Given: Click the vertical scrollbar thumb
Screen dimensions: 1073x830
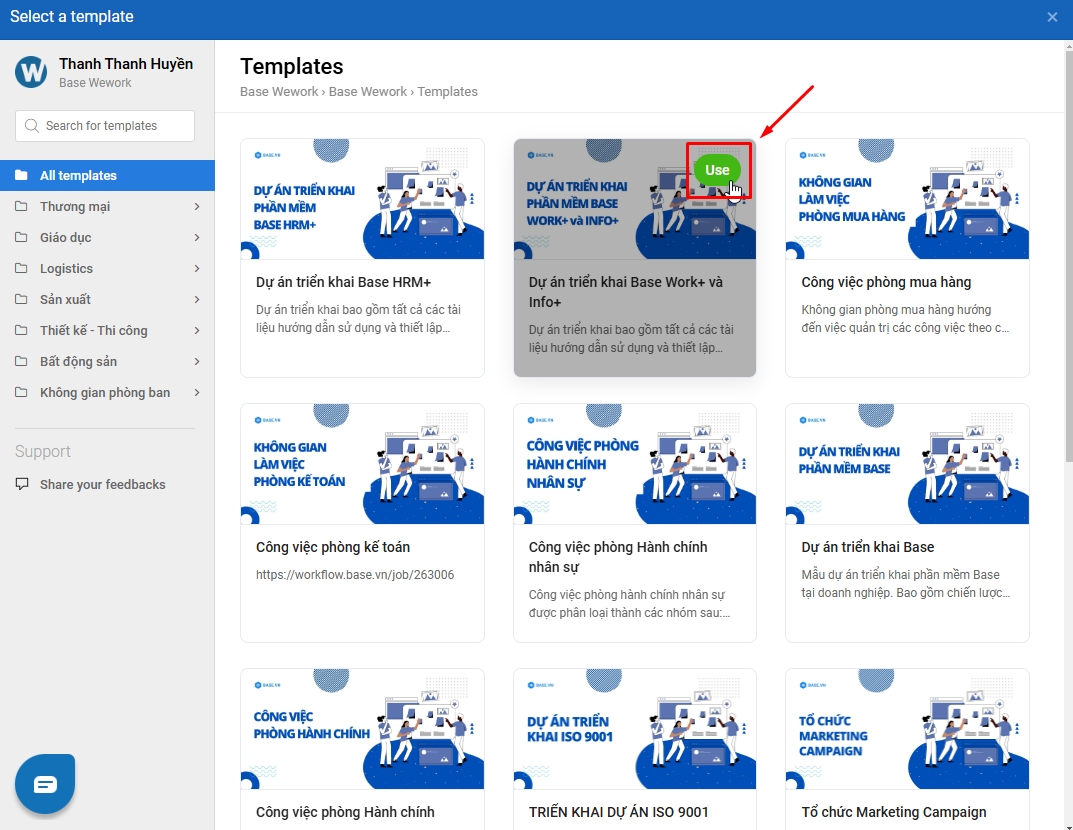Looking at the screenshot, I should click(1069, 257).
